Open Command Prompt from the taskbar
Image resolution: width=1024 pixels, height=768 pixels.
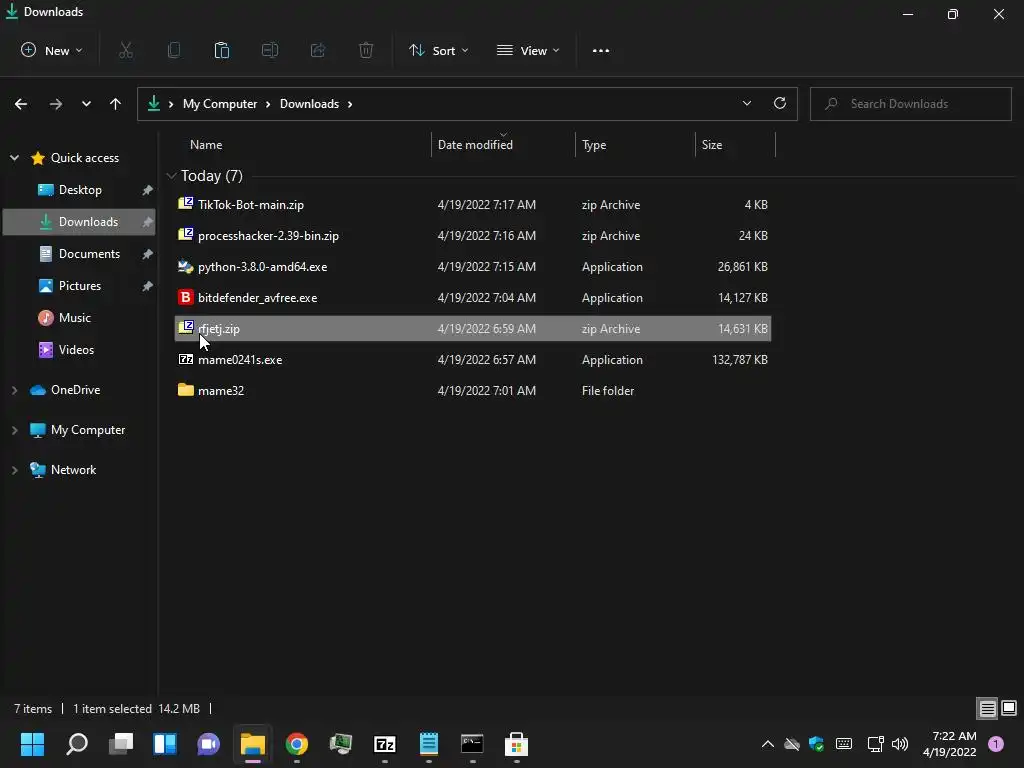(x=472, y=744)
